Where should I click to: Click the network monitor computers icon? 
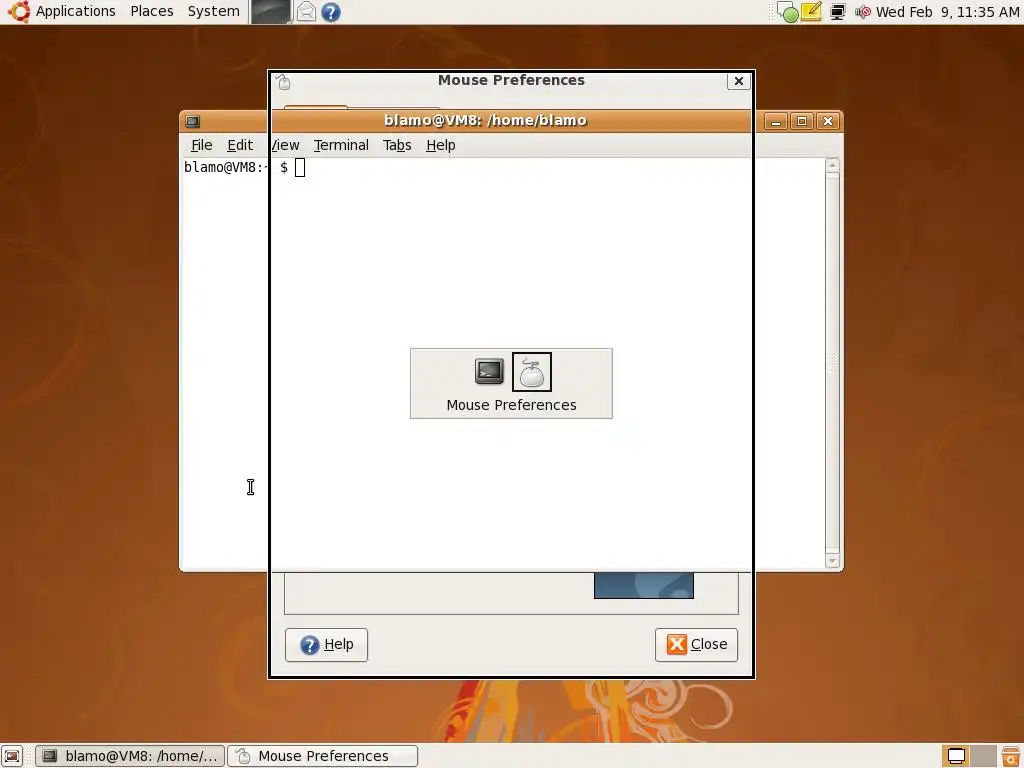pyautogui.click(x=837, y=12)
